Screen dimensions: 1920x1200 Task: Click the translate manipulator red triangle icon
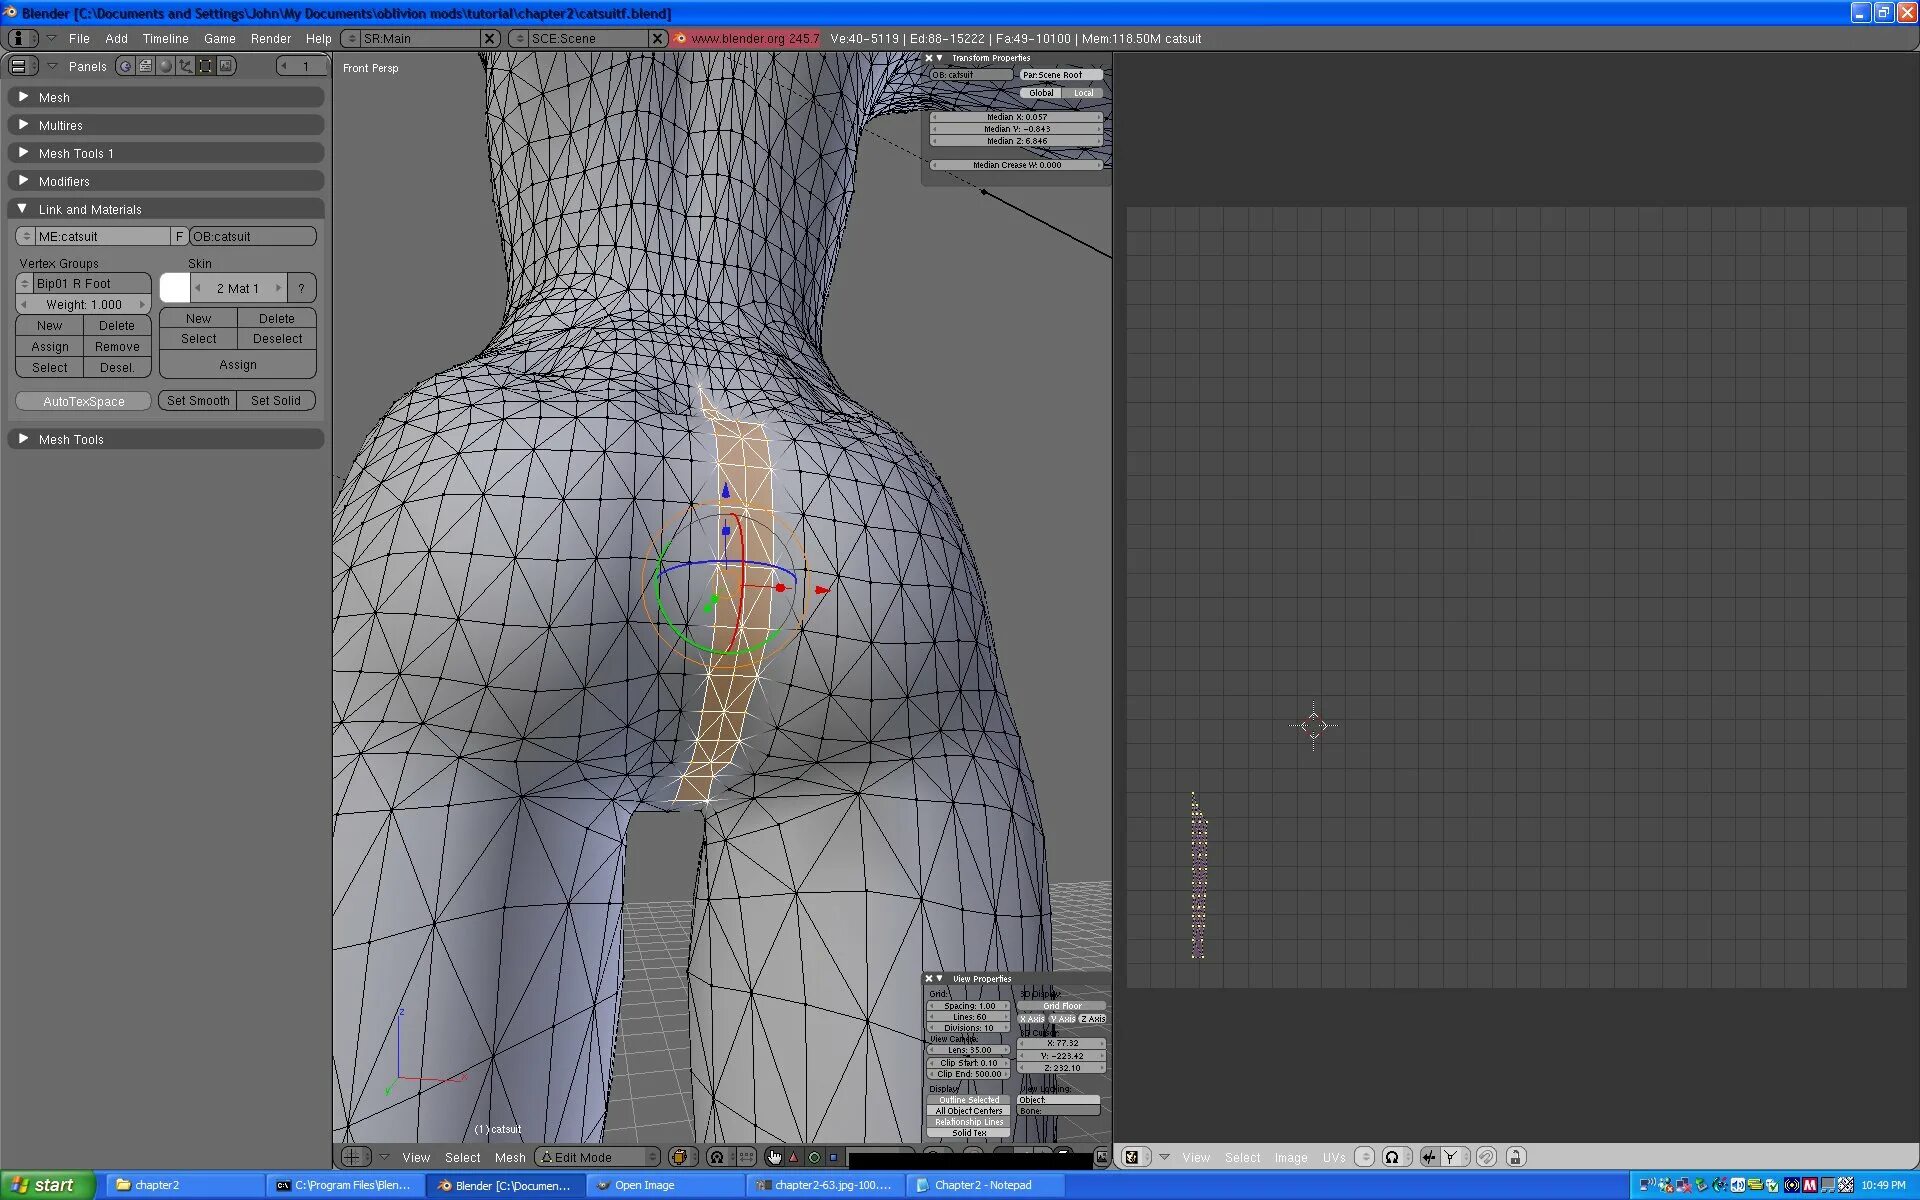(x=794, y=1157)
